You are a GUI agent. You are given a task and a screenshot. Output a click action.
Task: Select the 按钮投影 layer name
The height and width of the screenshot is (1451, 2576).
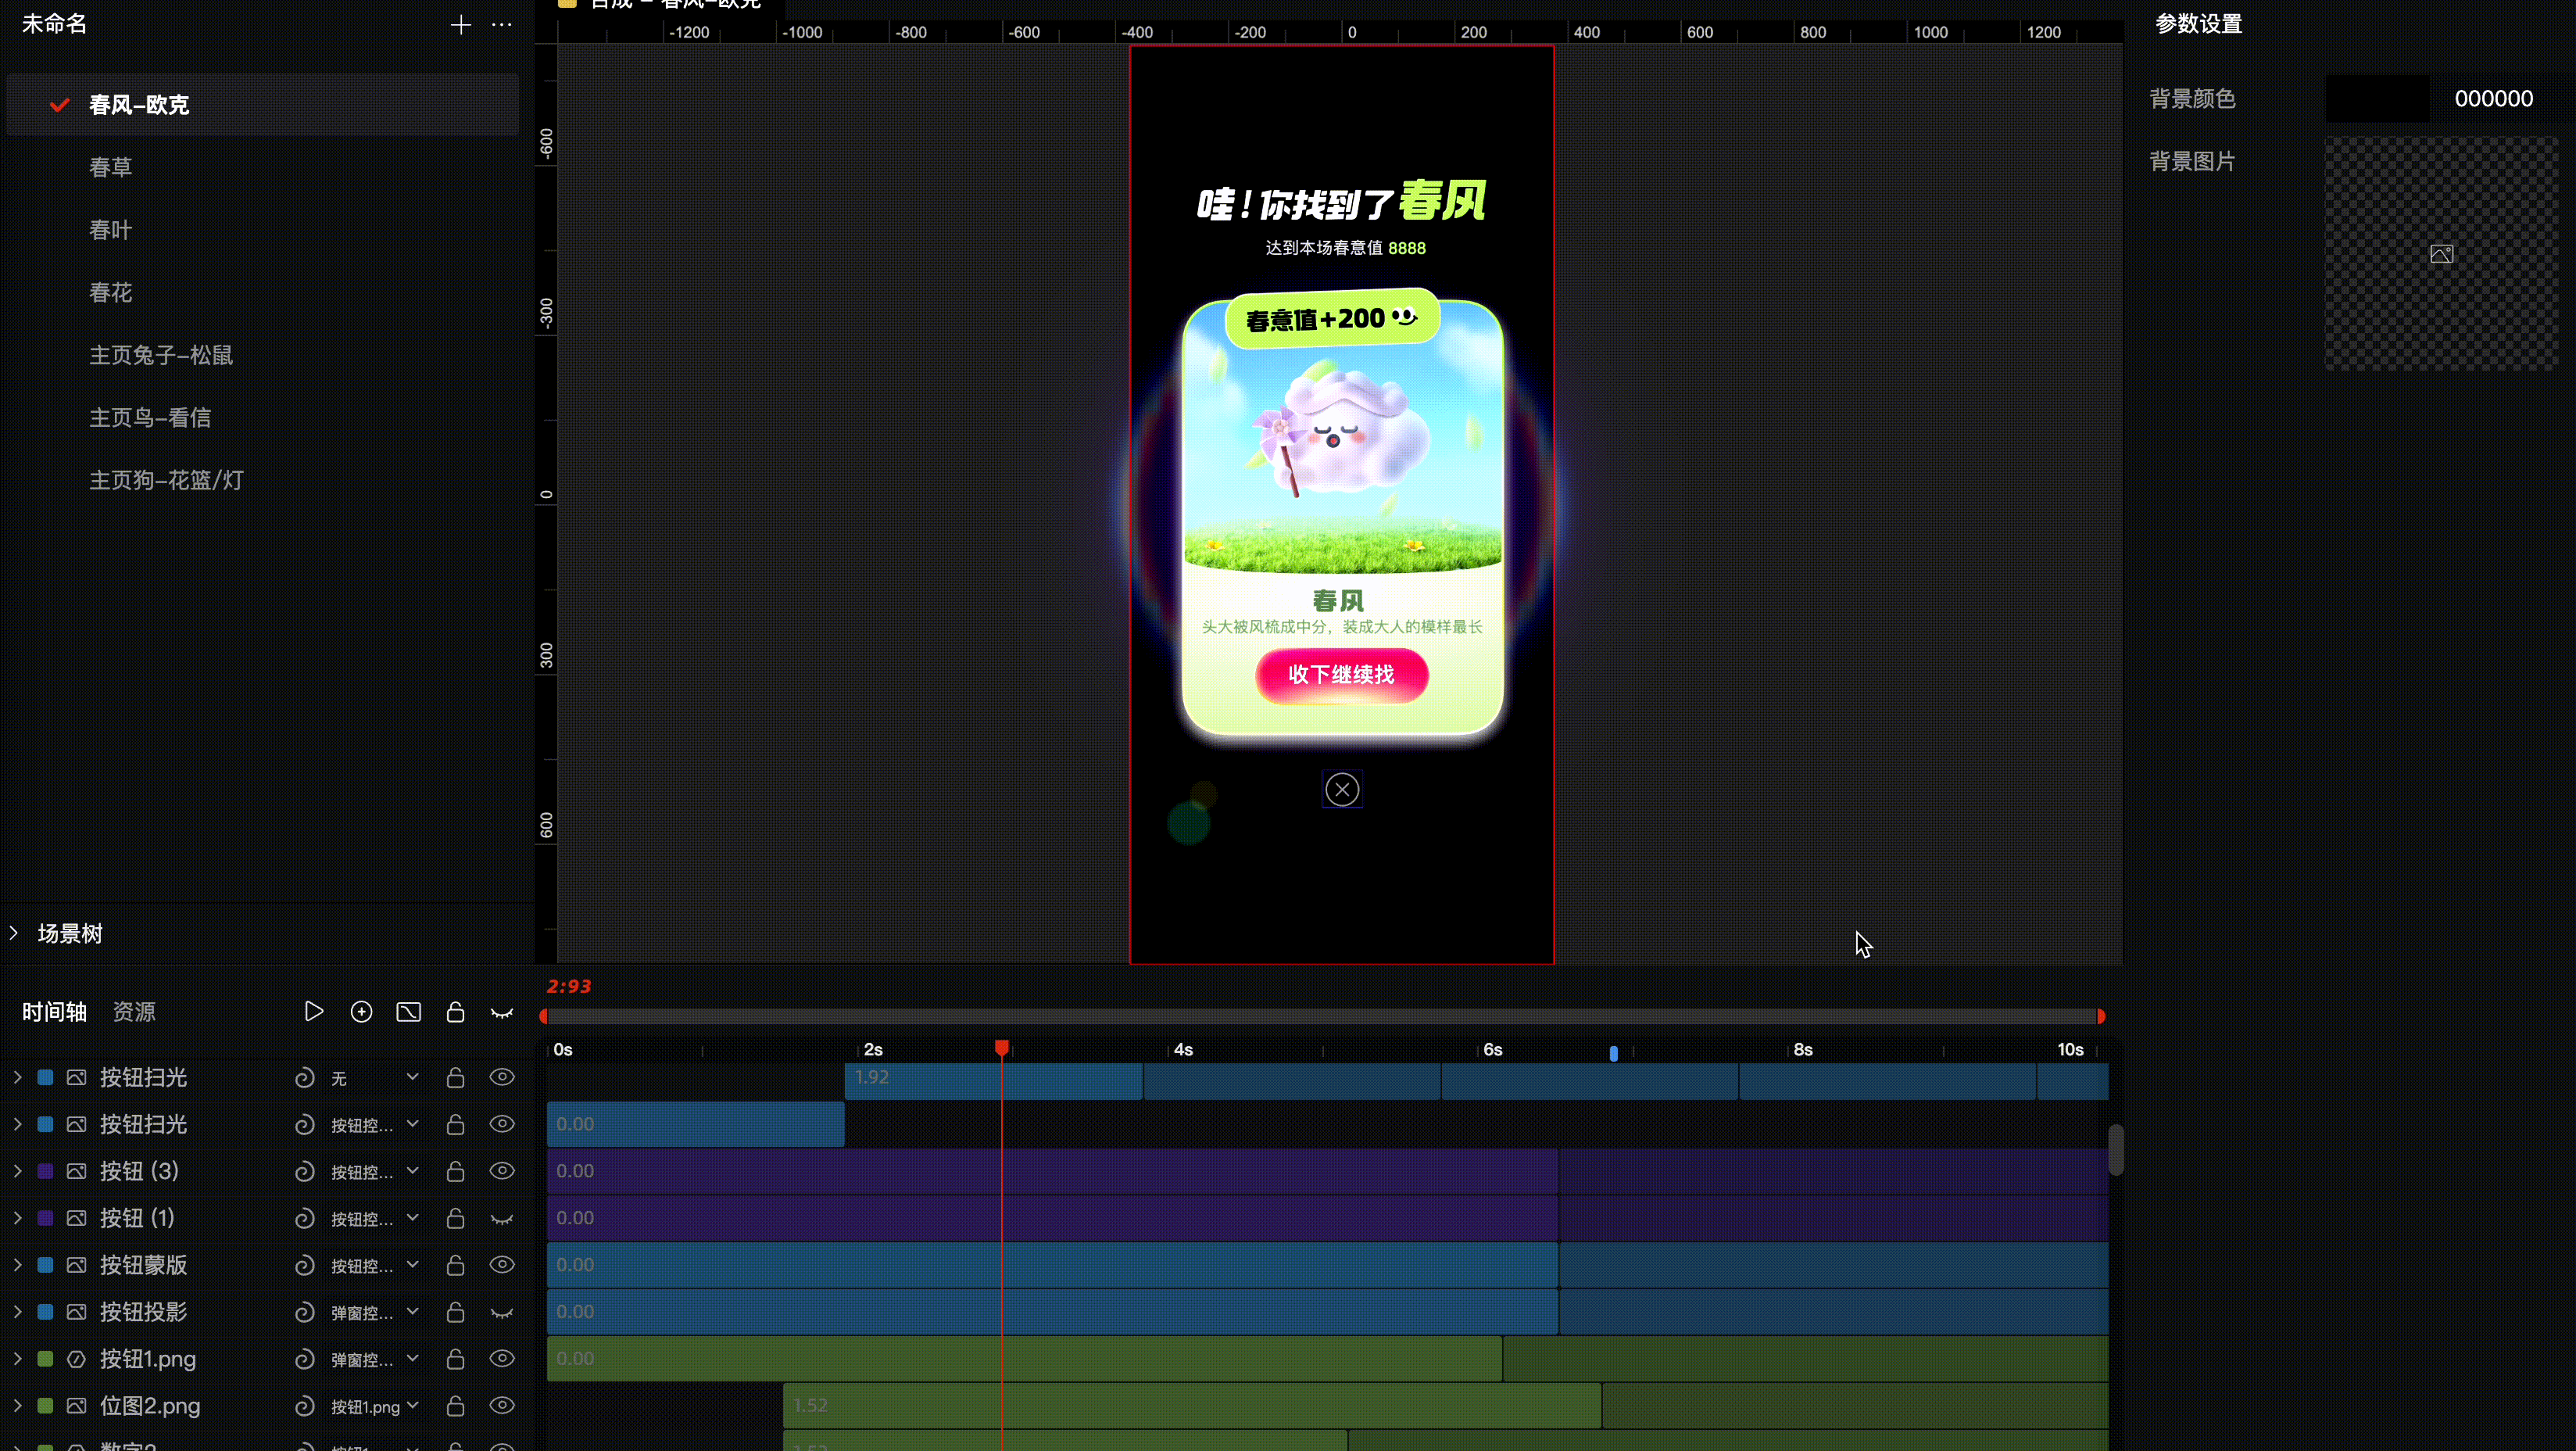click(143, 1312)
